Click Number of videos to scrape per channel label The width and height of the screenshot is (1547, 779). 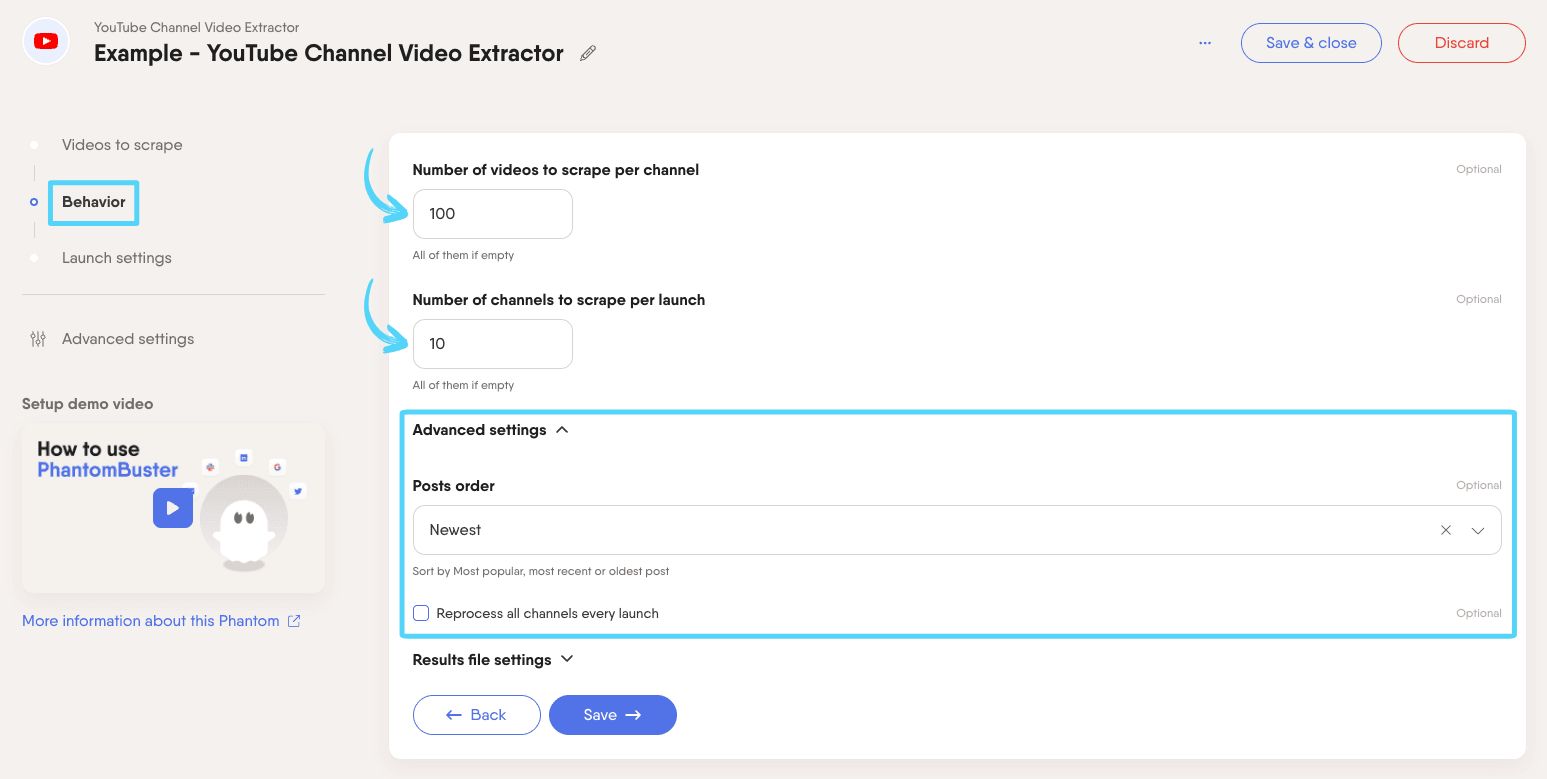(556, 170)
